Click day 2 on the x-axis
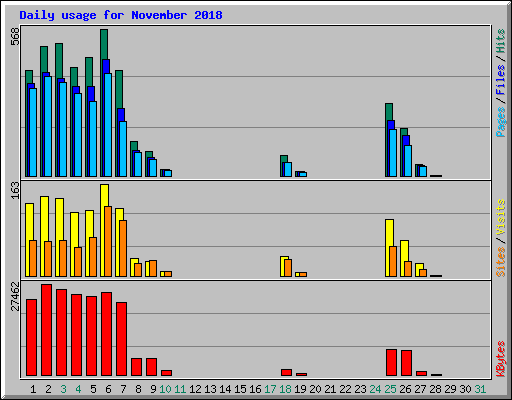Image resolution: width=512 pixels, height=400 pixels. pyautogui.click(x=48, y=389)
